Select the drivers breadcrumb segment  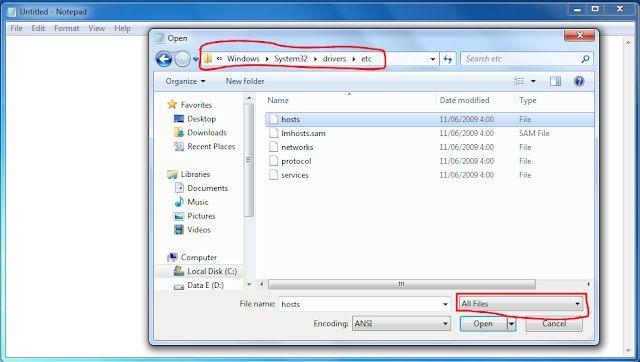334,59
